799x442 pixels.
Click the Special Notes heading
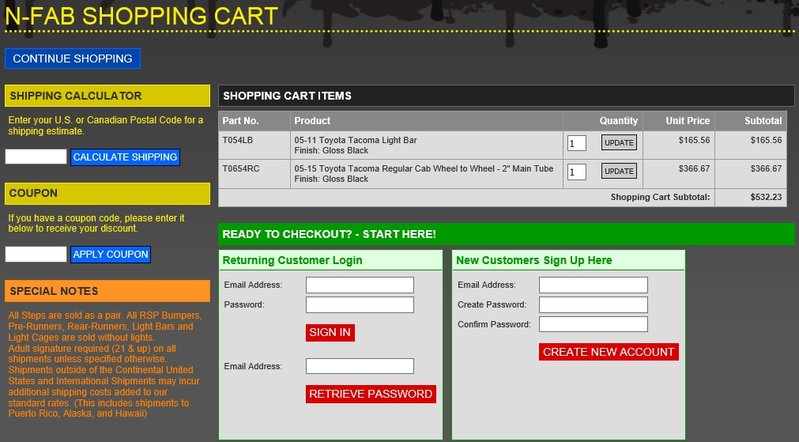coord(108,291)
